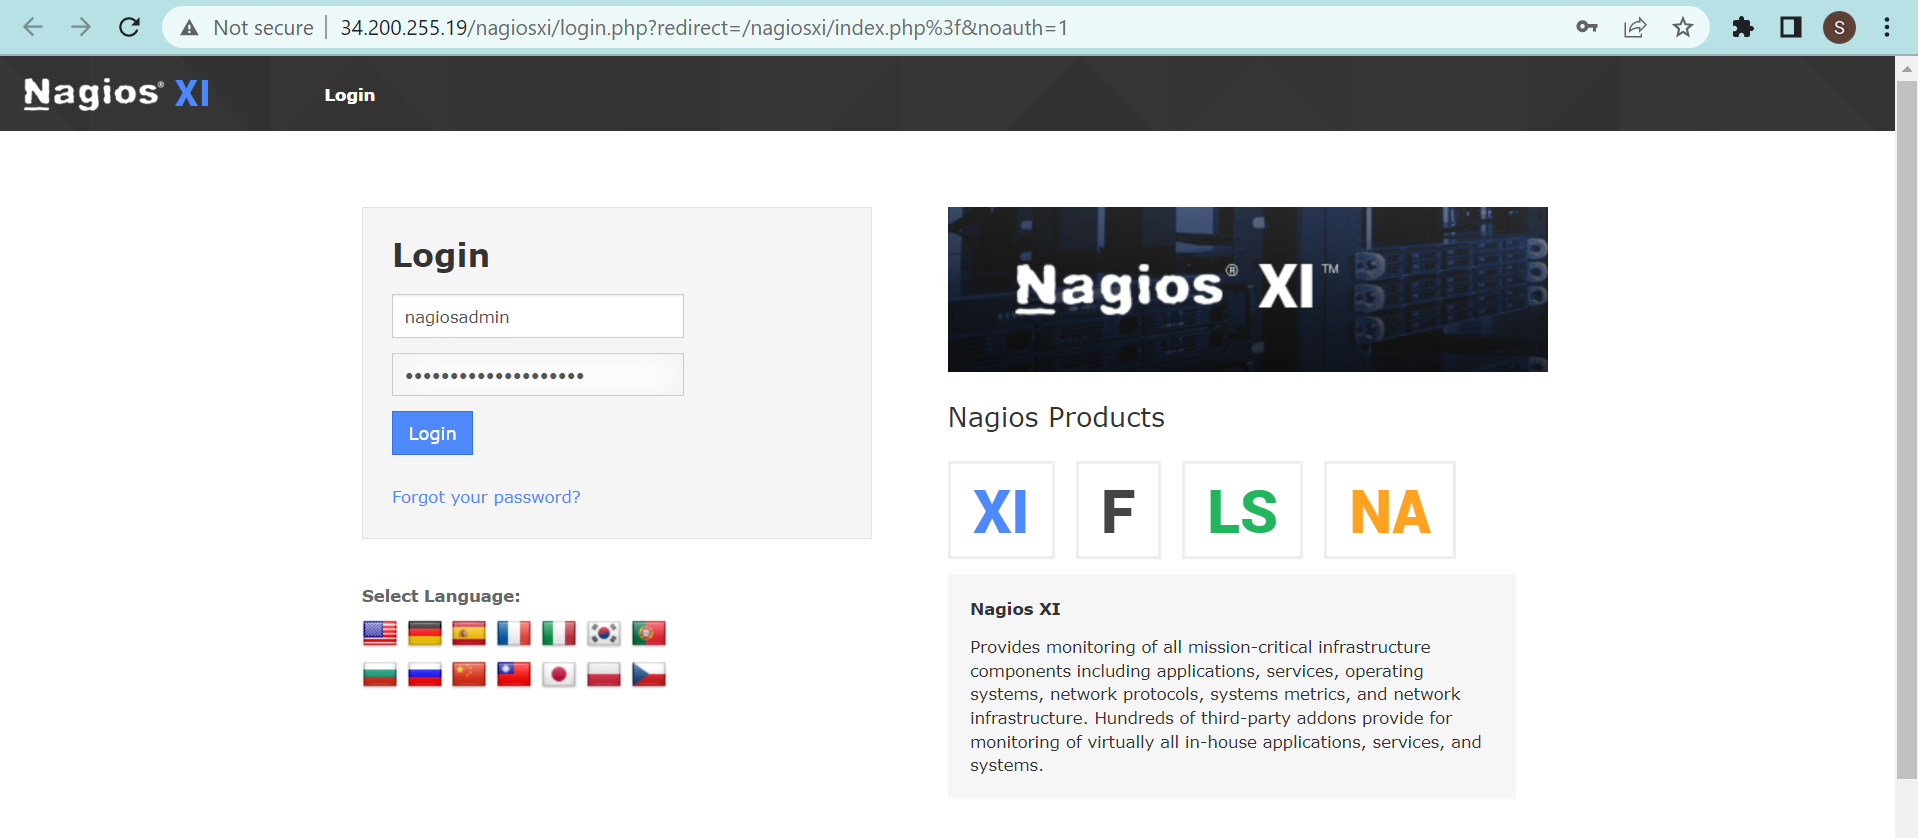
Task: Go back with the browser back arrow
Action: coord(33,27)
